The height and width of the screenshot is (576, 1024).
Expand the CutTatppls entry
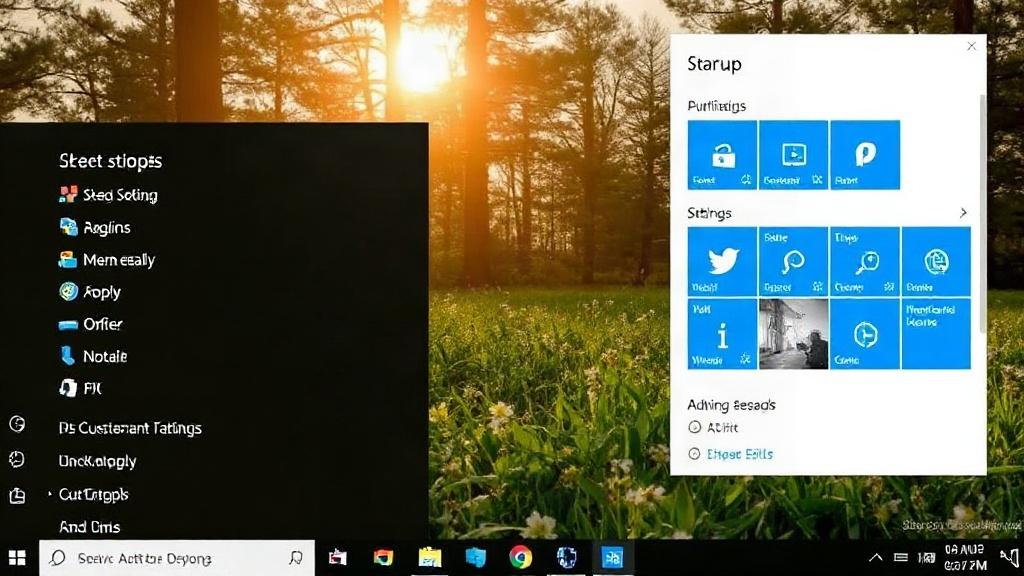click(93, 494)
